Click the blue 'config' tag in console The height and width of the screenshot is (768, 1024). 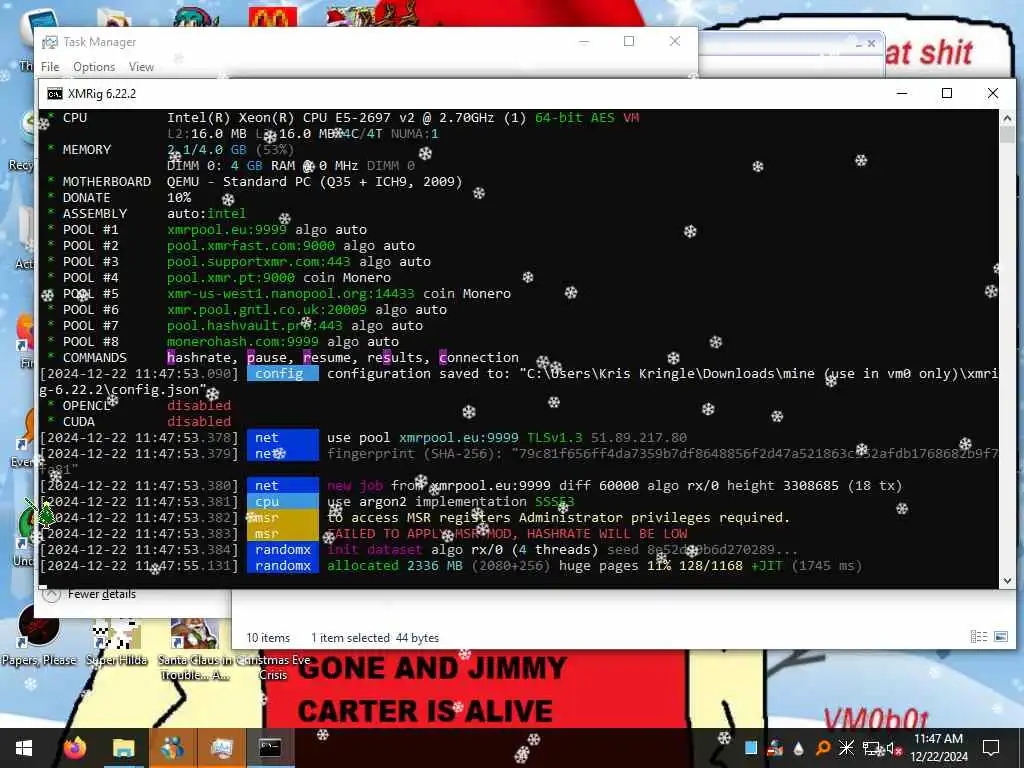(x=283, y=374)
